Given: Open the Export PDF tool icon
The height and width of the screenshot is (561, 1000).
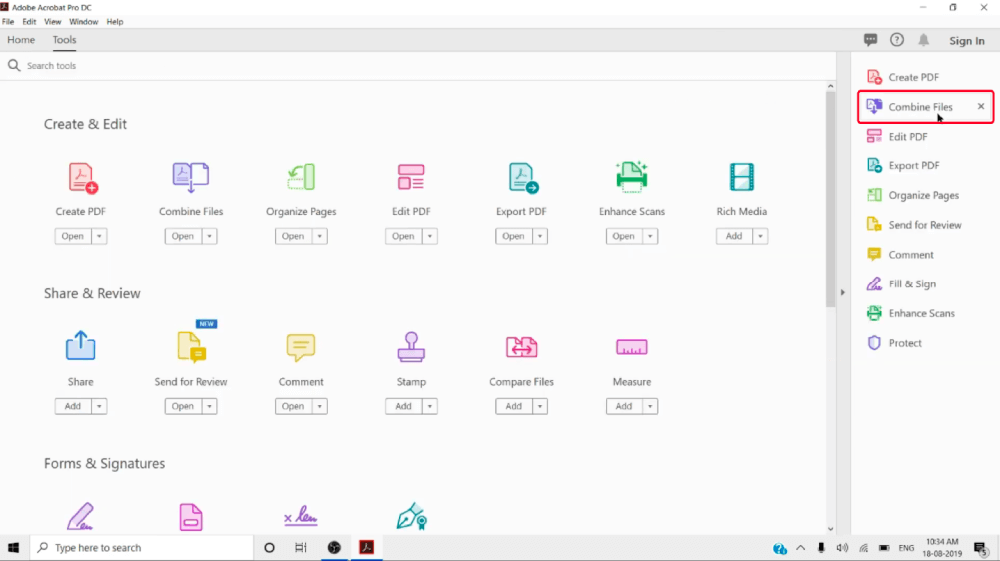Looking at the screenshot, I should [521, 177].
